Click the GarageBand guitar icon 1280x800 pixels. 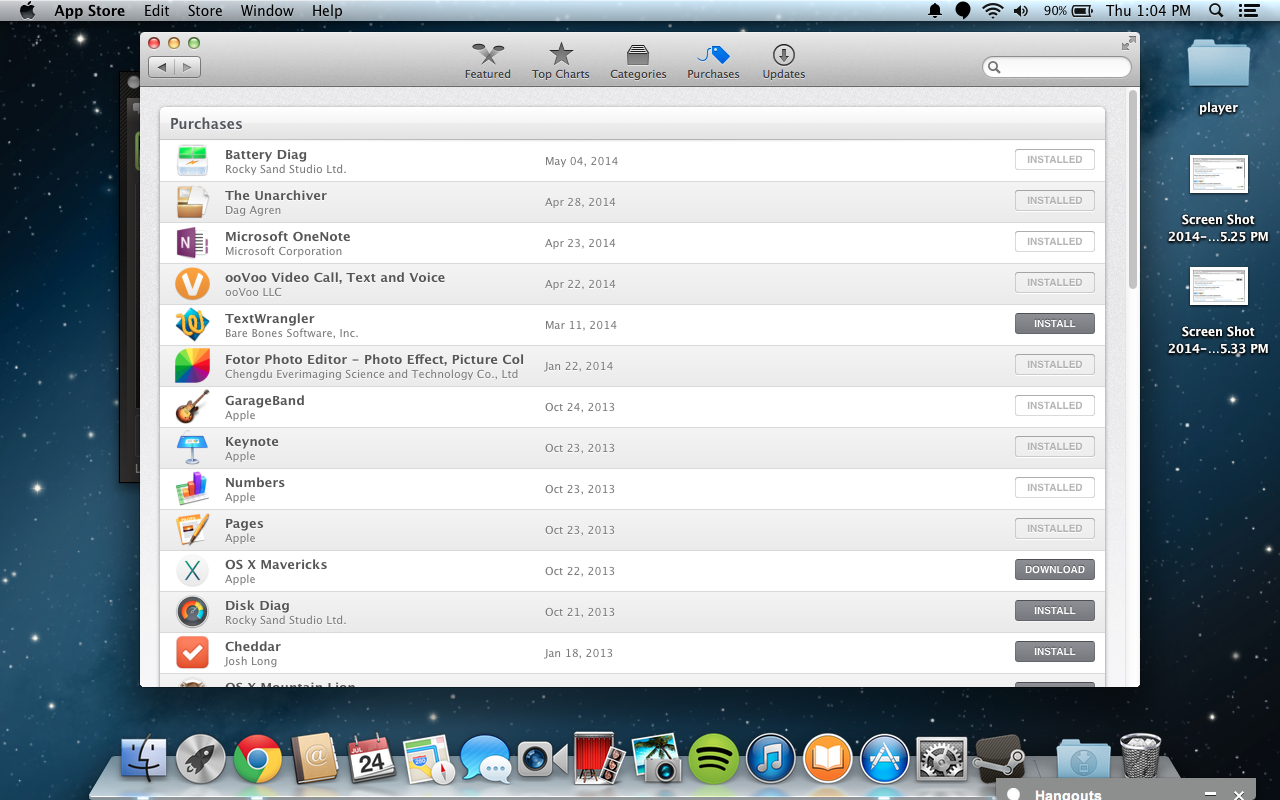[x=192, y=406]
